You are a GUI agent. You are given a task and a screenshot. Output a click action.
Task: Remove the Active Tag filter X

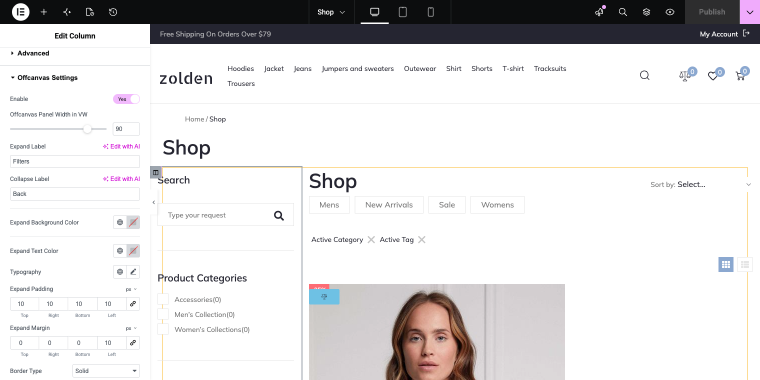point(422,239)
